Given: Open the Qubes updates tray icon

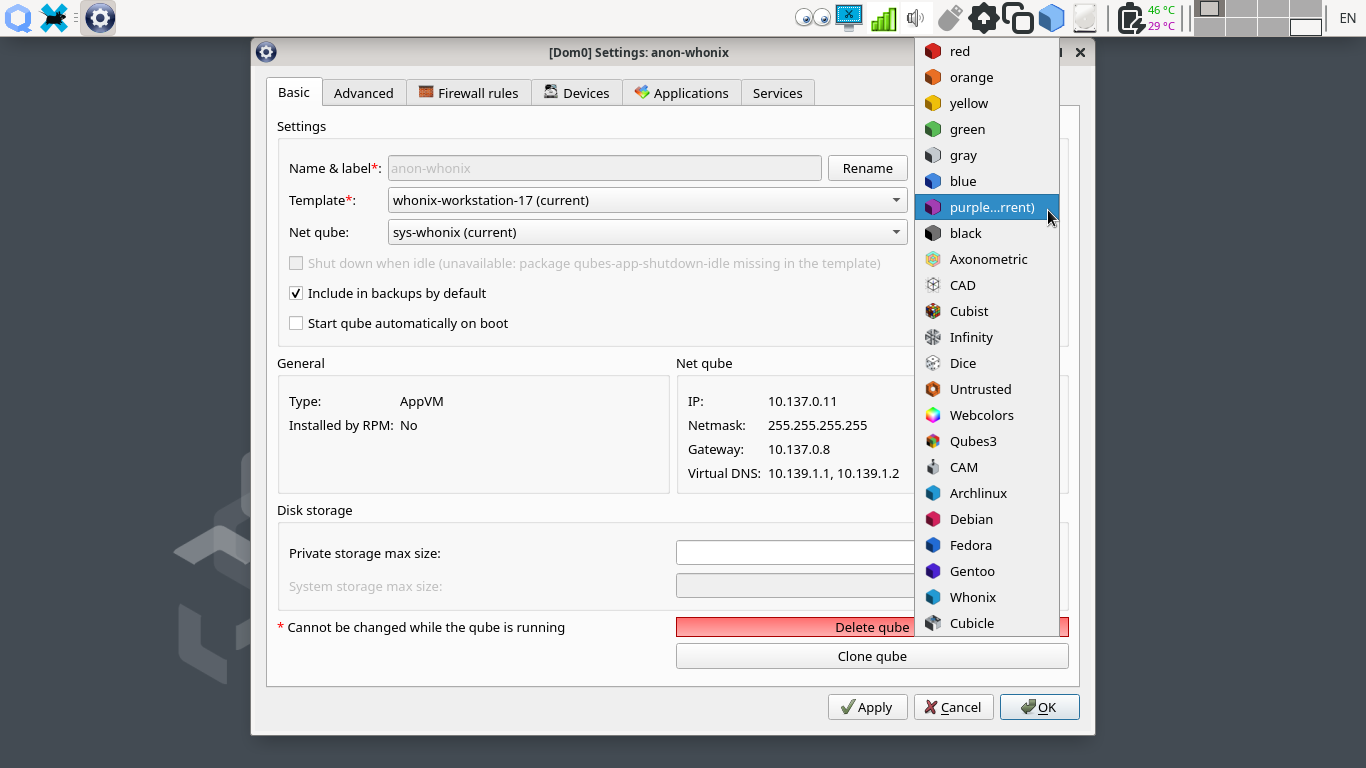Looking at the screenshot, I should click(984, 18).
